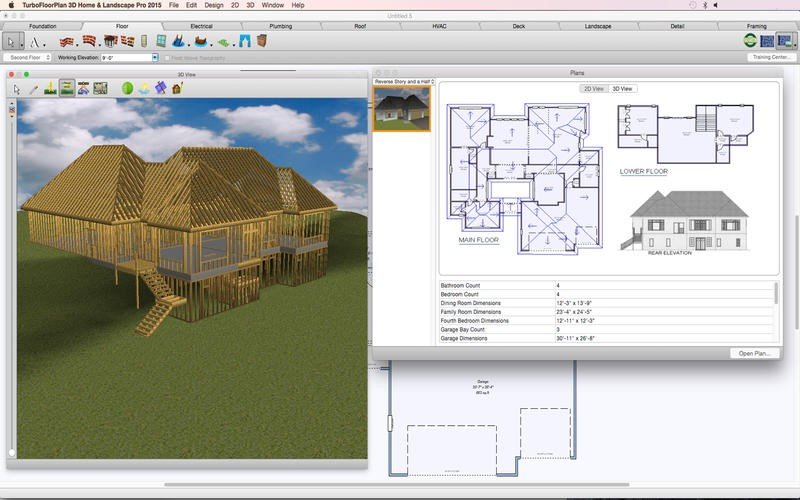Click the Training Center button
This screenshot has width=800, height=500.
point(771,57)
